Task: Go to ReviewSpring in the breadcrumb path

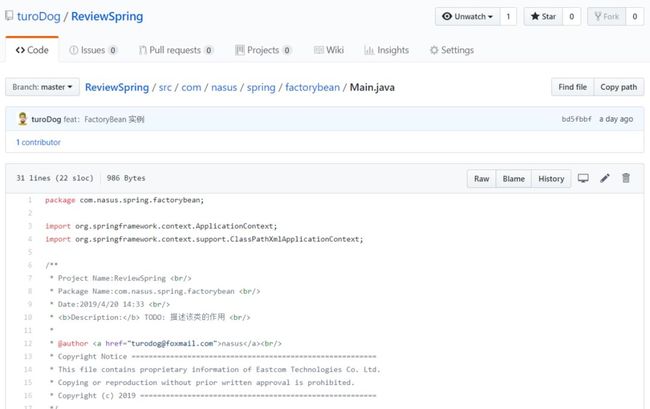Action: coord(117,87)
